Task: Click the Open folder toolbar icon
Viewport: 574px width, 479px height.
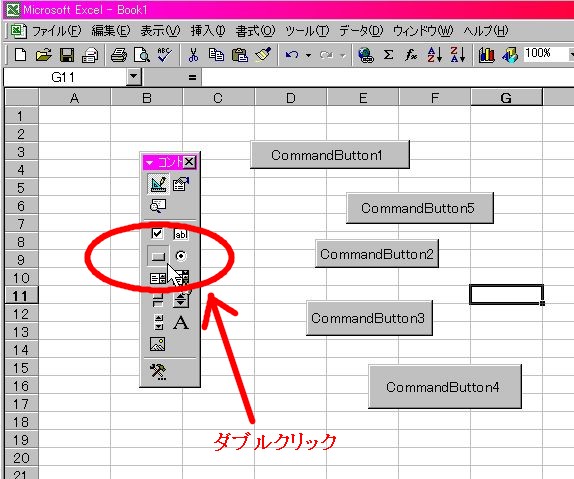Action: click(43, 55)
